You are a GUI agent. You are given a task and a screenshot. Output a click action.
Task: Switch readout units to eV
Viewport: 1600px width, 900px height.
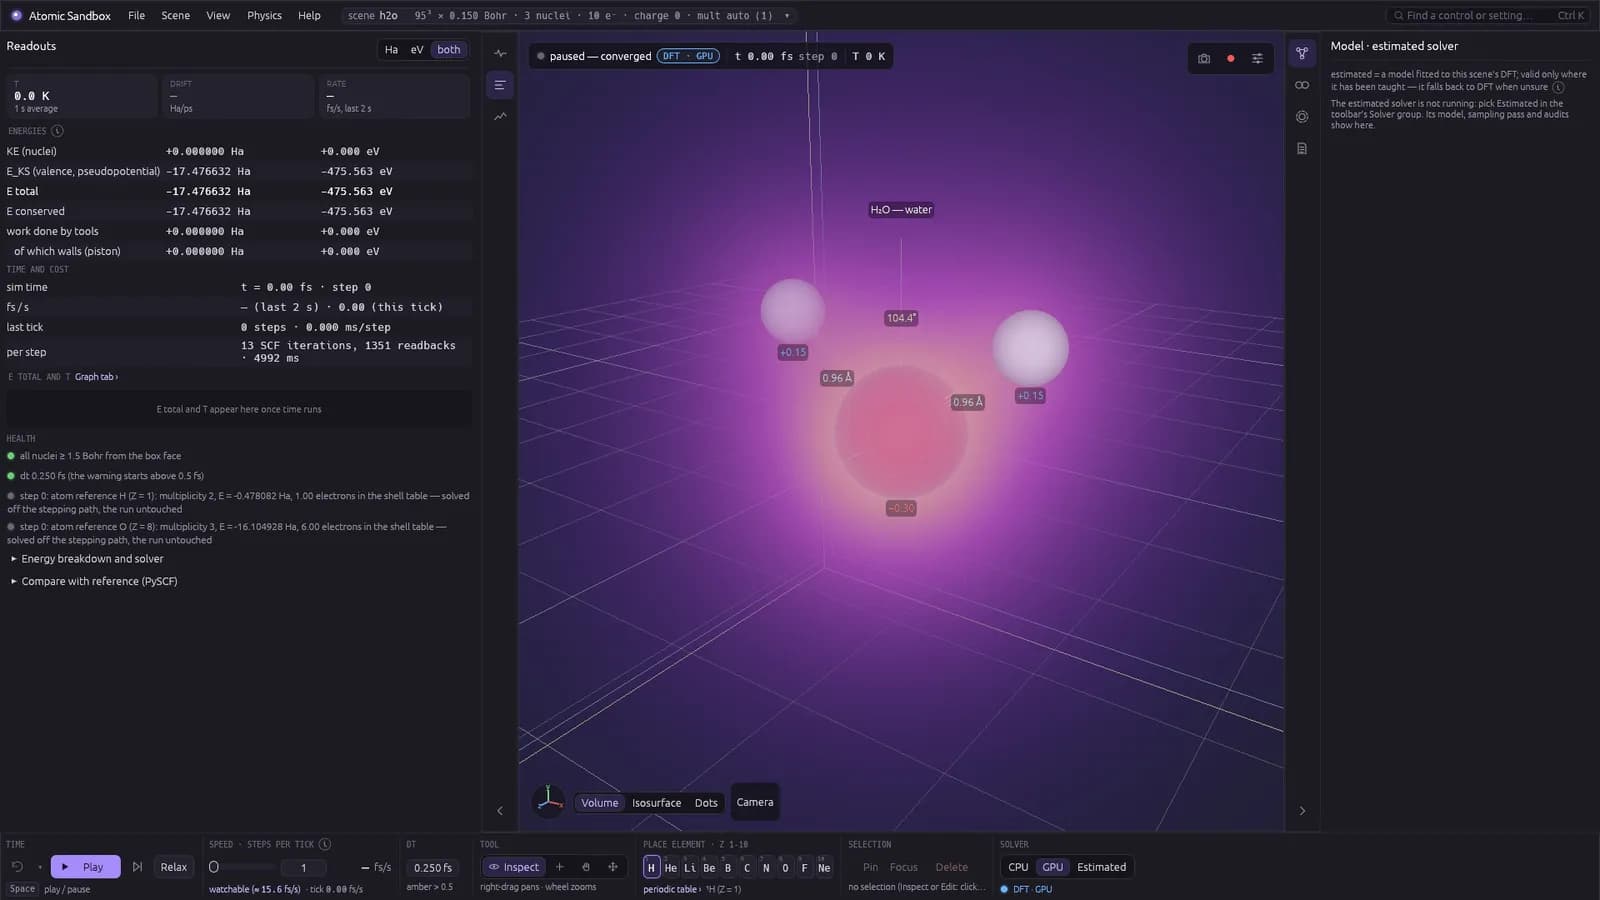tap(417, 50)
